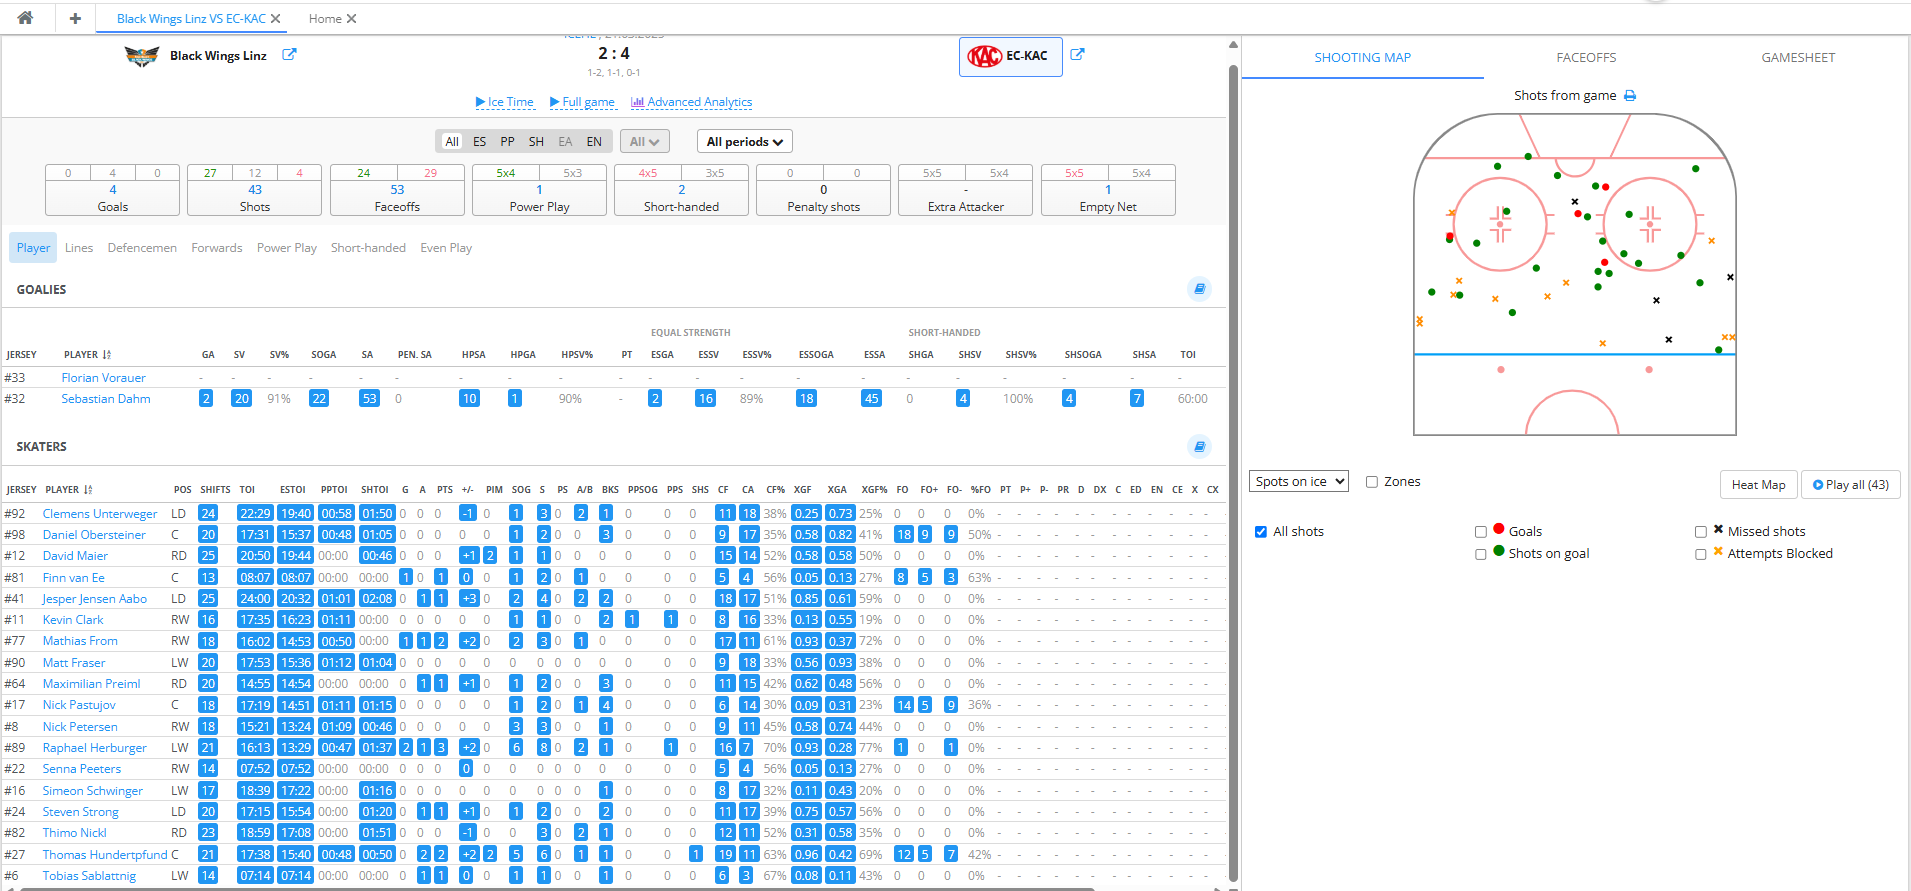1911x891 pixels.
Task: Click the Goalies section export icon
Action: (1199, 289)
